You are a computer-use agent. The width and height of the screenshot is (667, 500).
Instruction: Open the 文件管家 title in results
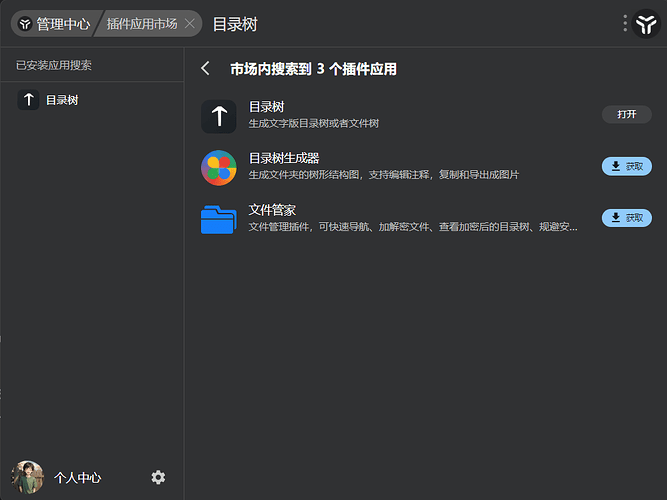(x=272, y=210)
